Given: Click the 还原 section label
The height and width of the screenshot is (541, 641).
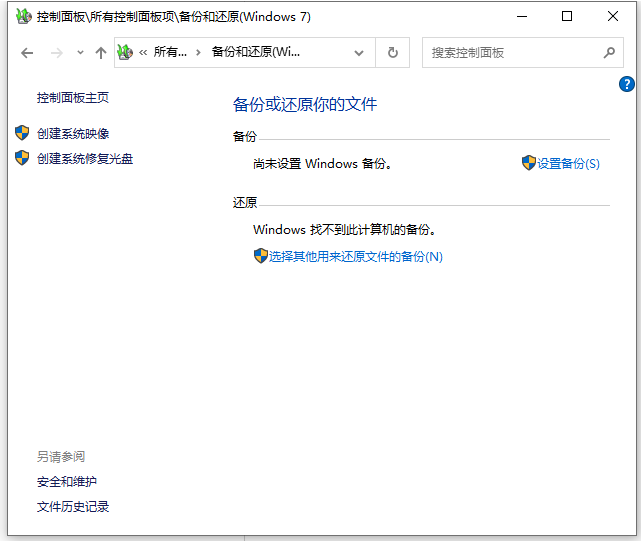Looking at the screenshot, I should (x=245, y=202).
